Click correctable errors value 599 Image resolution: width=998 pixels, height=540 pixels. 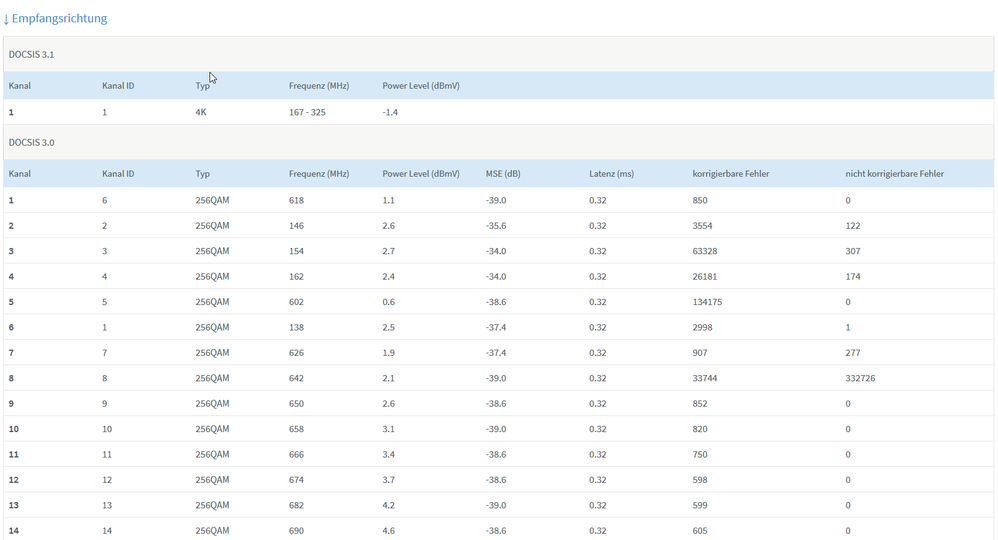700,506
